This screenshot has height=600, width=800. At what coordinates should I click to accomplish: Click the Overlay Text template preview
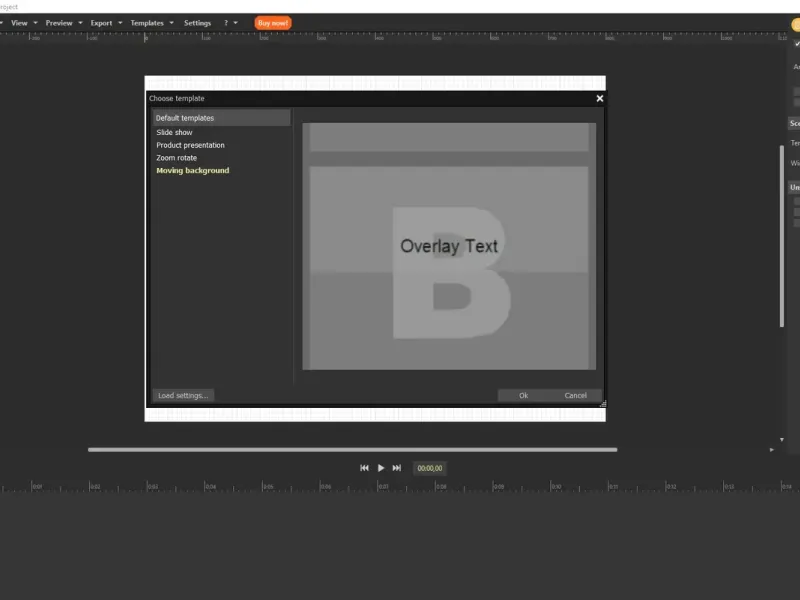pos(449,246)
